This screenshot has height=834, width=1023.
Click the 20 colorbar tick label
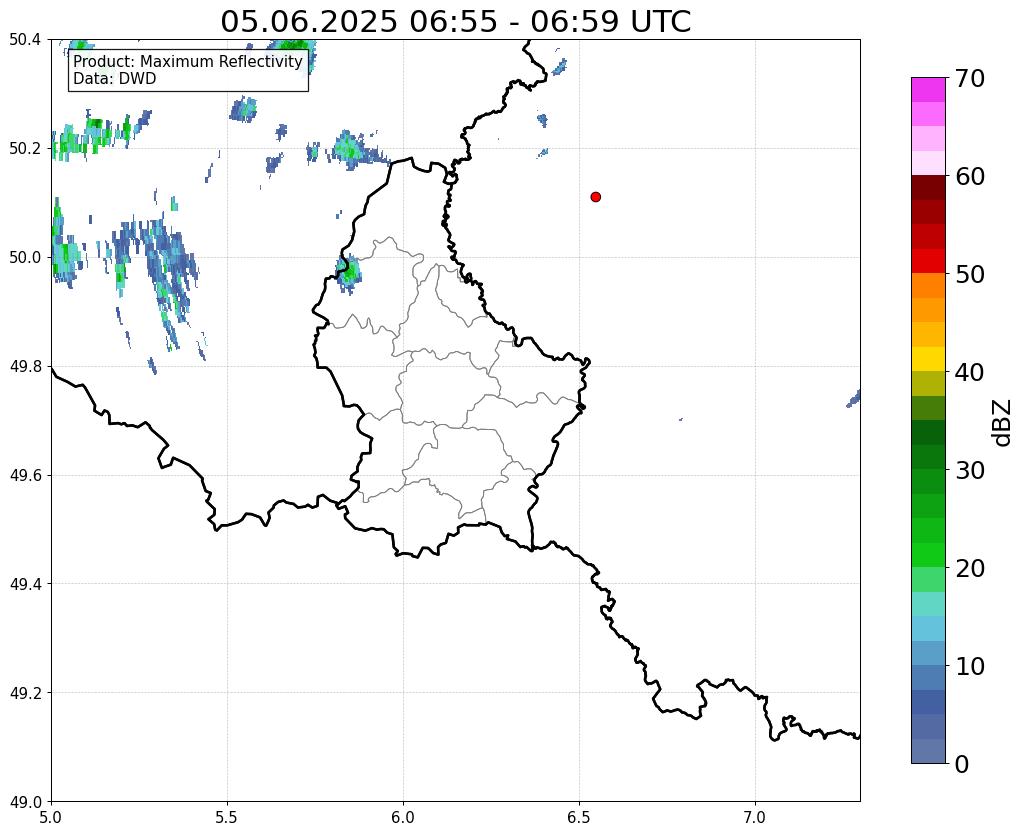pos(970,568)
